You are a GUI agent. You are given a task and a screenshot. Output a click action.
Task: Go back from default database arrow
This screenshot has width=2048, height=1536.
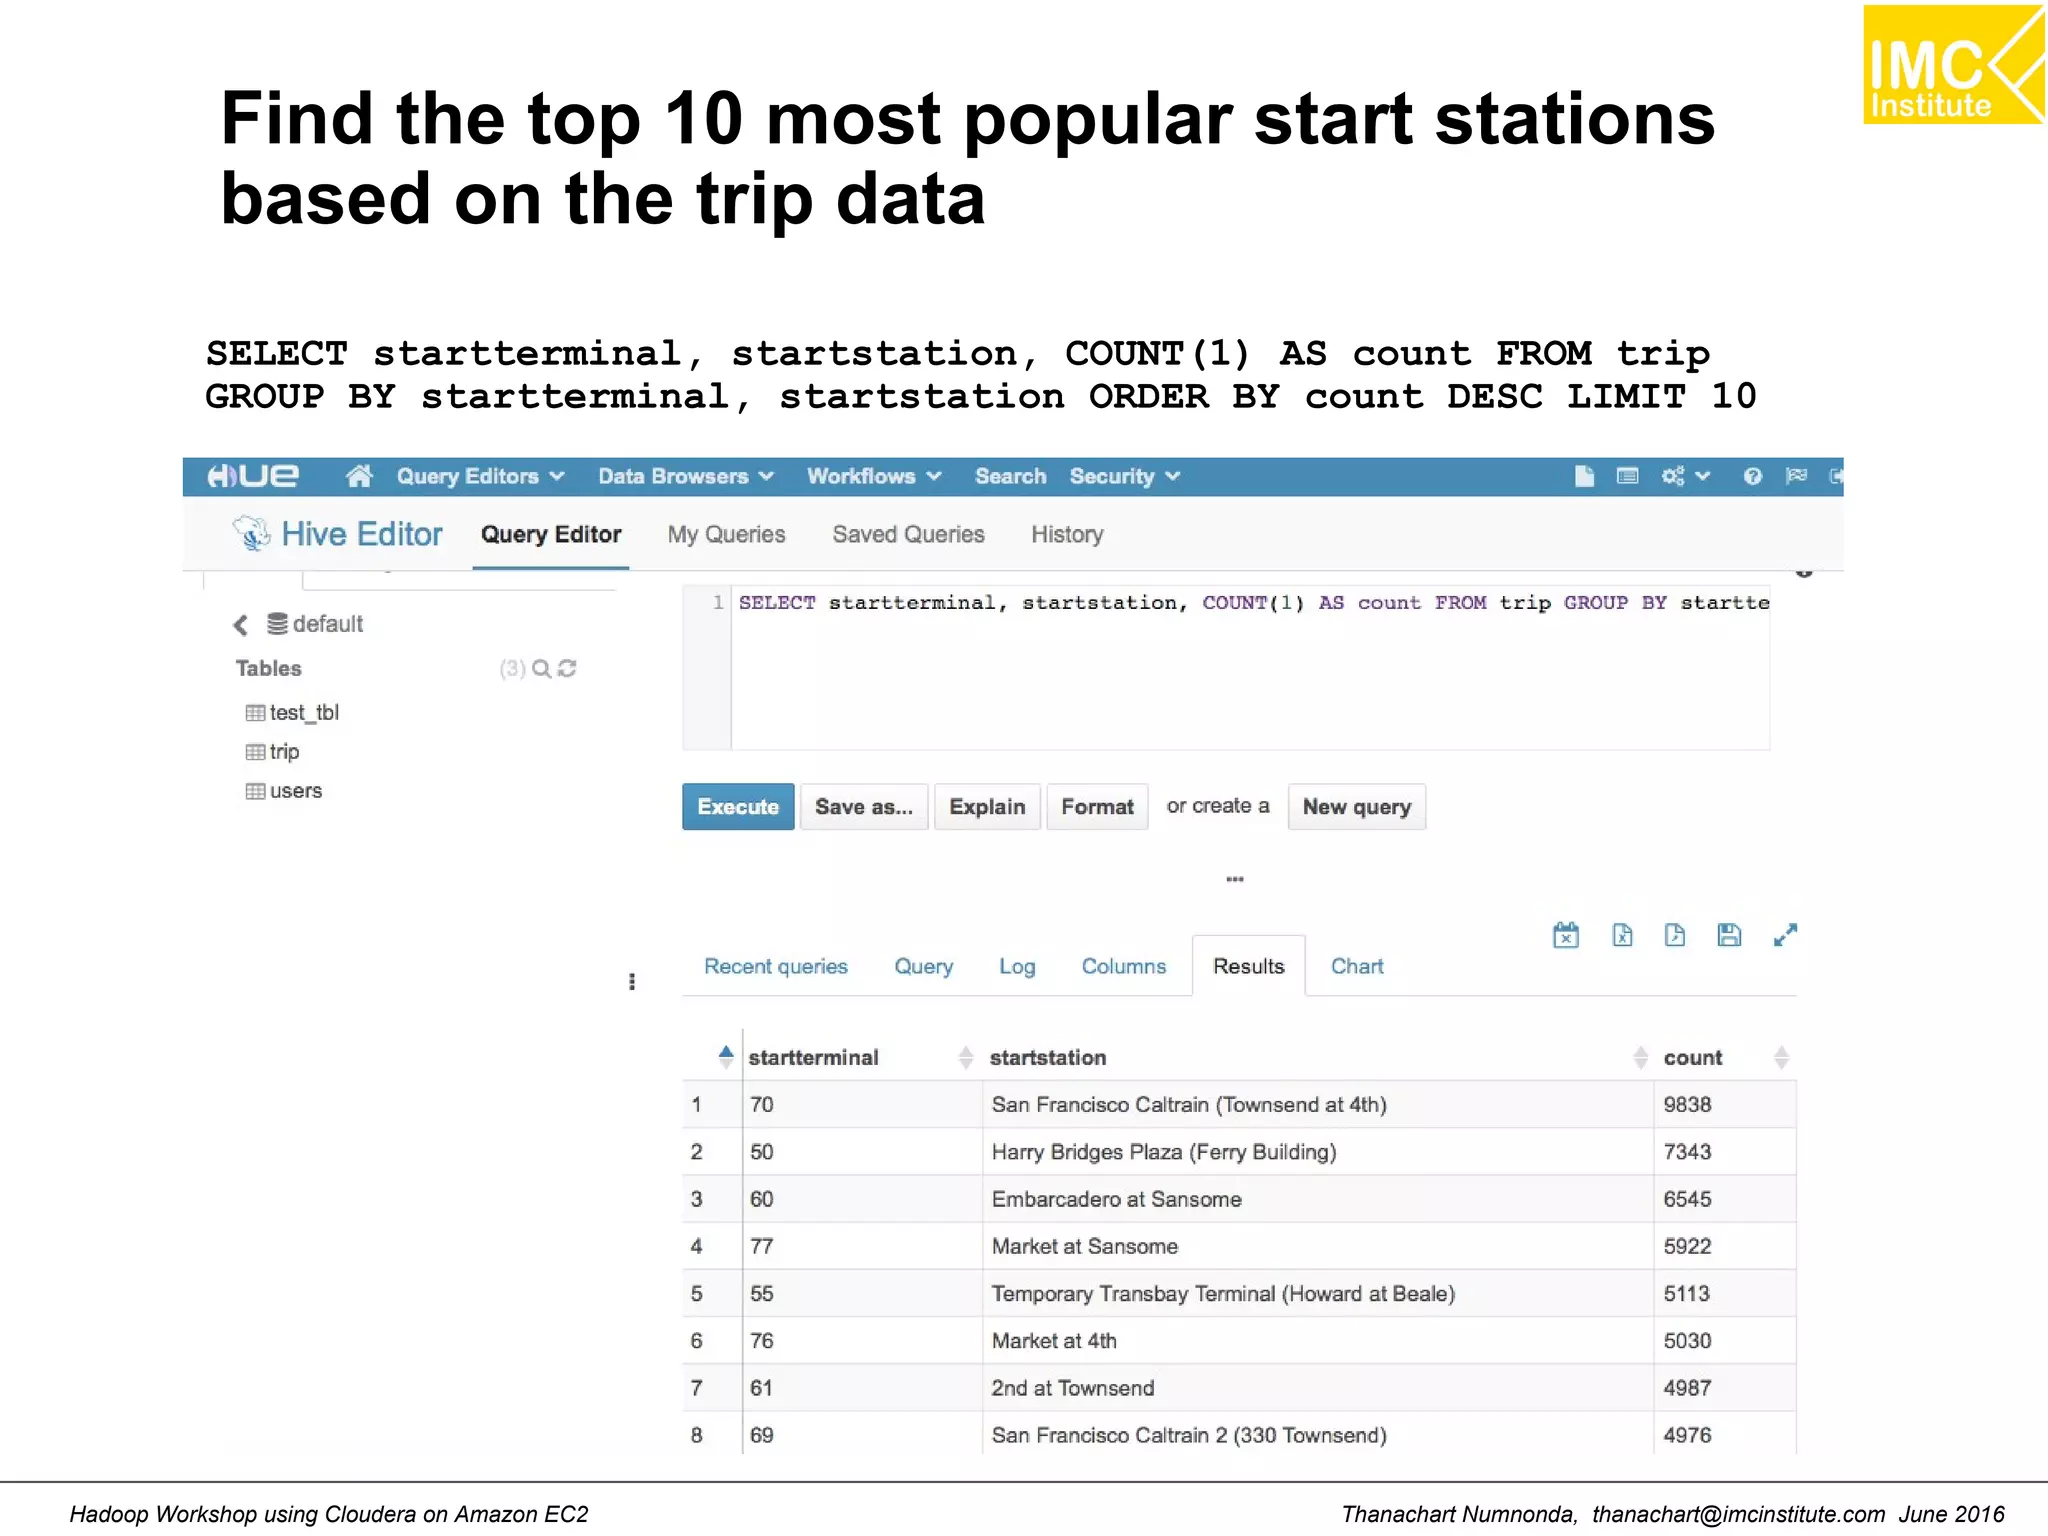click(x=240, y=625)
